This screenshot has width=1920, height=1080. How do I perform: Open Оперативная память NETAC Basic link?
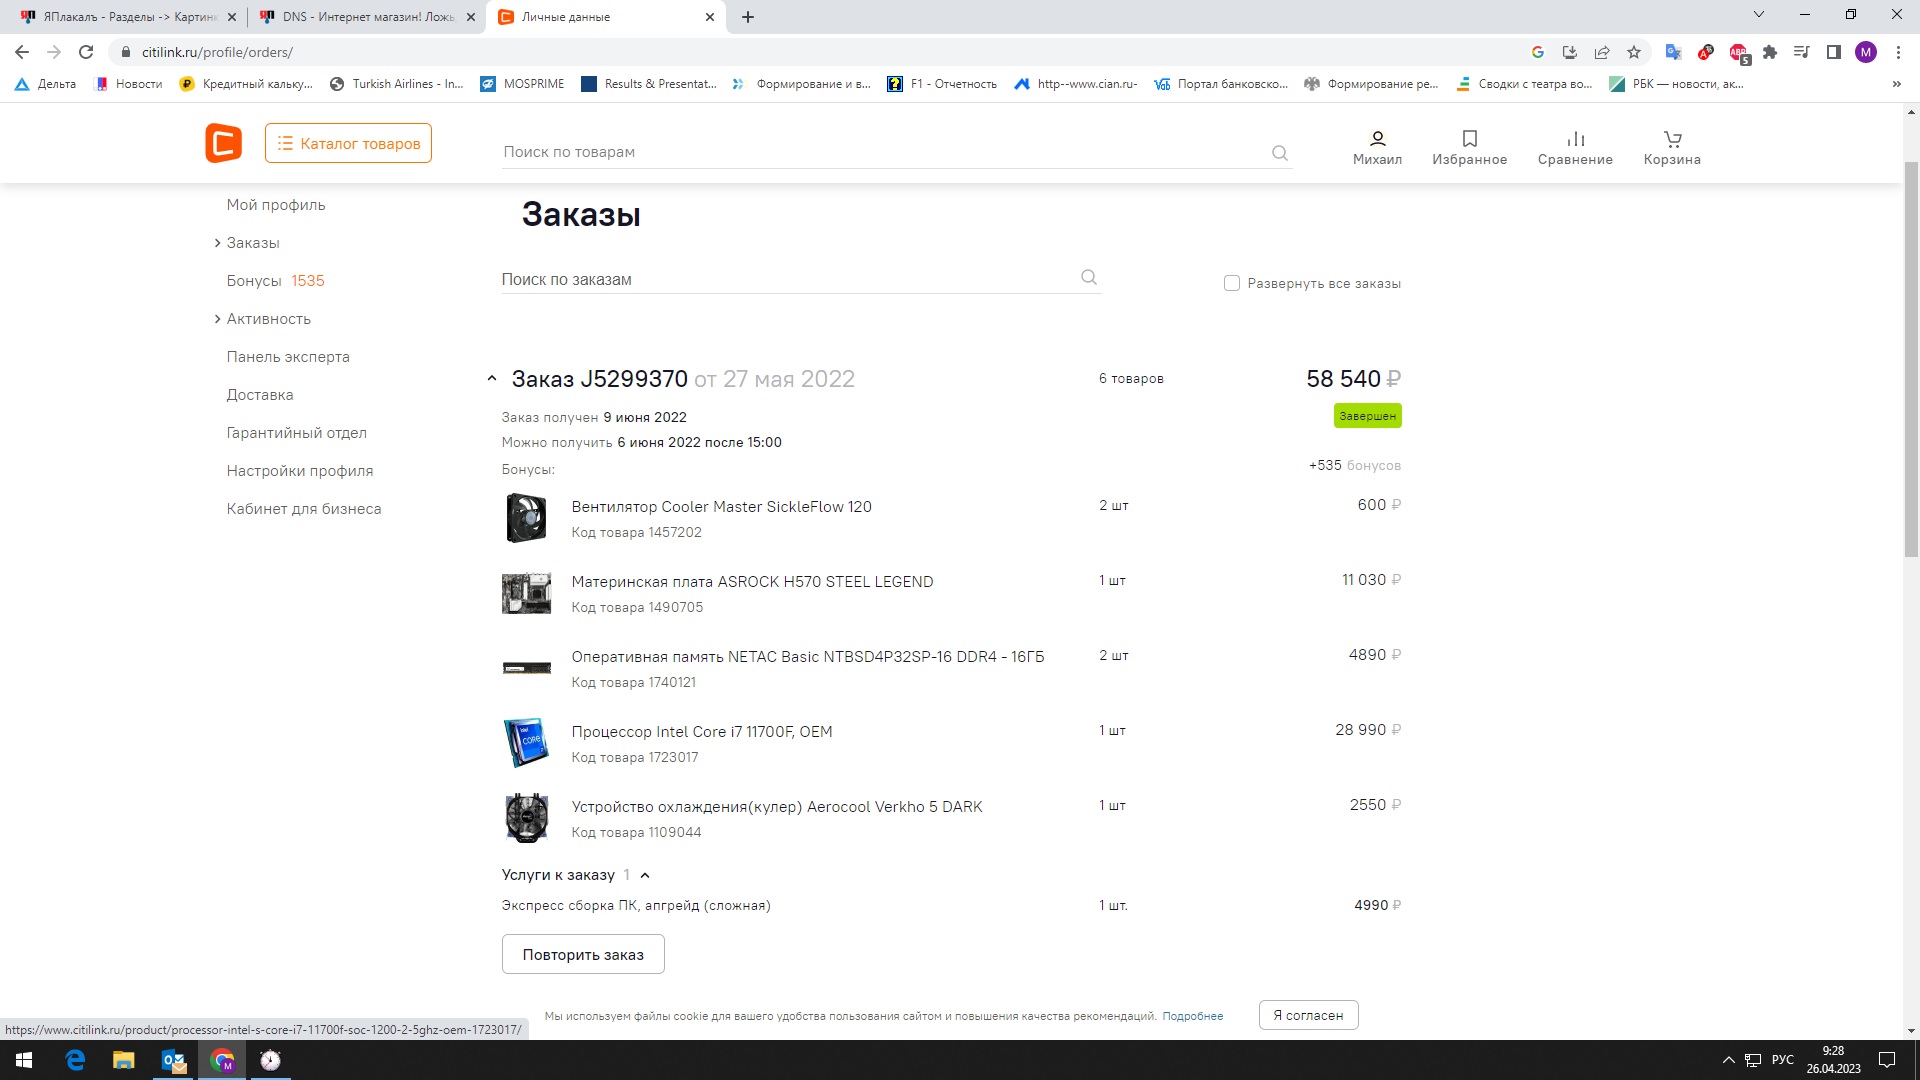tap(808, 657)
